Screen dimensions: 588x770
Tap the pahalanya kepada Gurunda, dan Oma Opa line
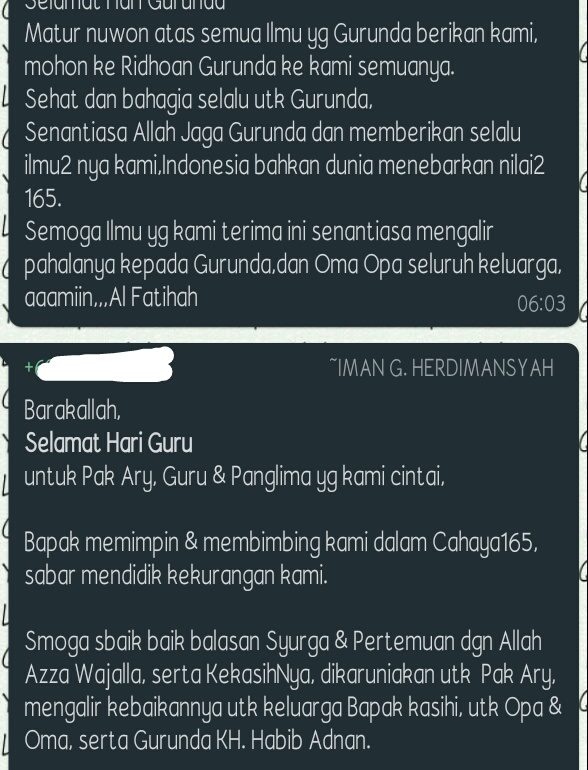(x=293, y=265)
